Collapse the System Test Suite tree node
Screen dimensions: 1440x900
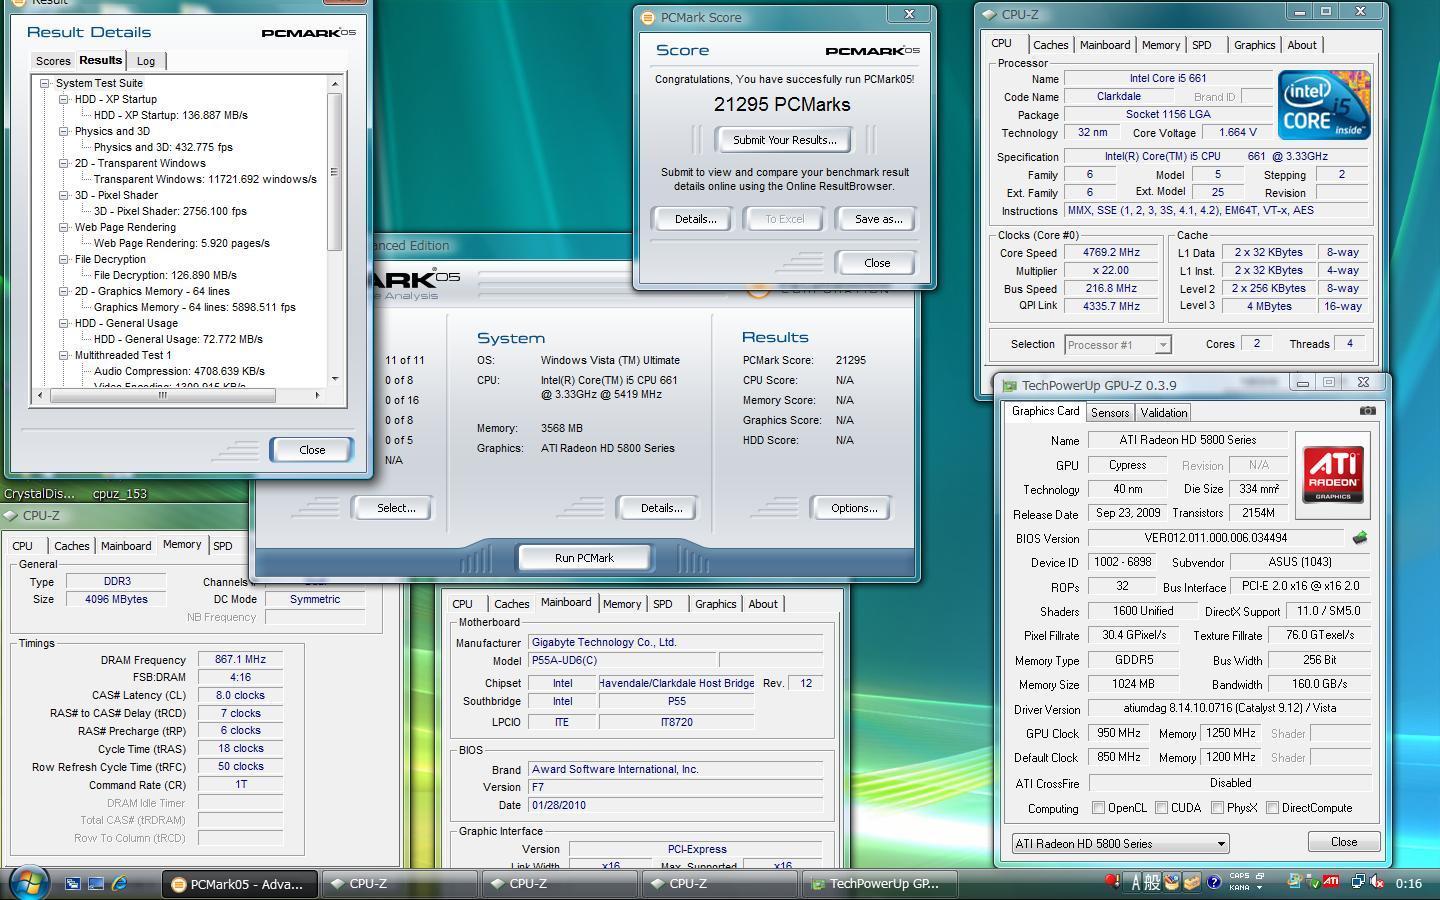point(45,83)
